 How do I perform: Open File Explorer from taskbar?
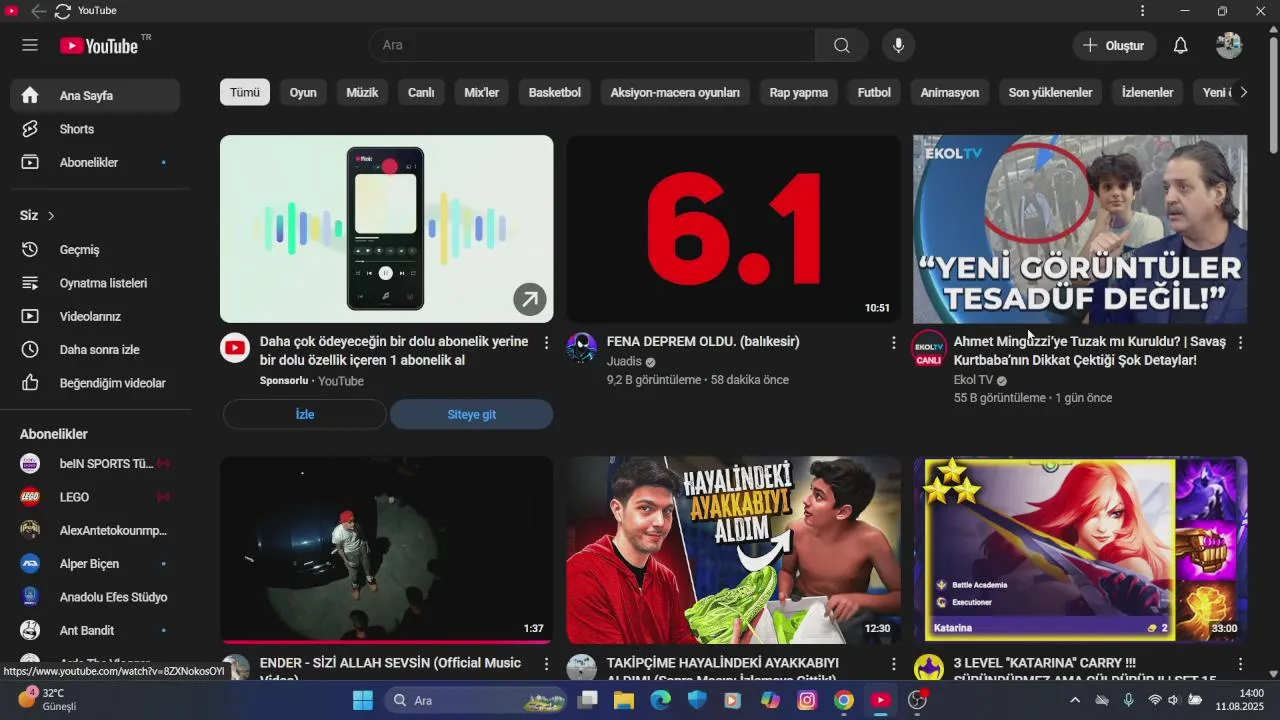click(x=624, y=700)
